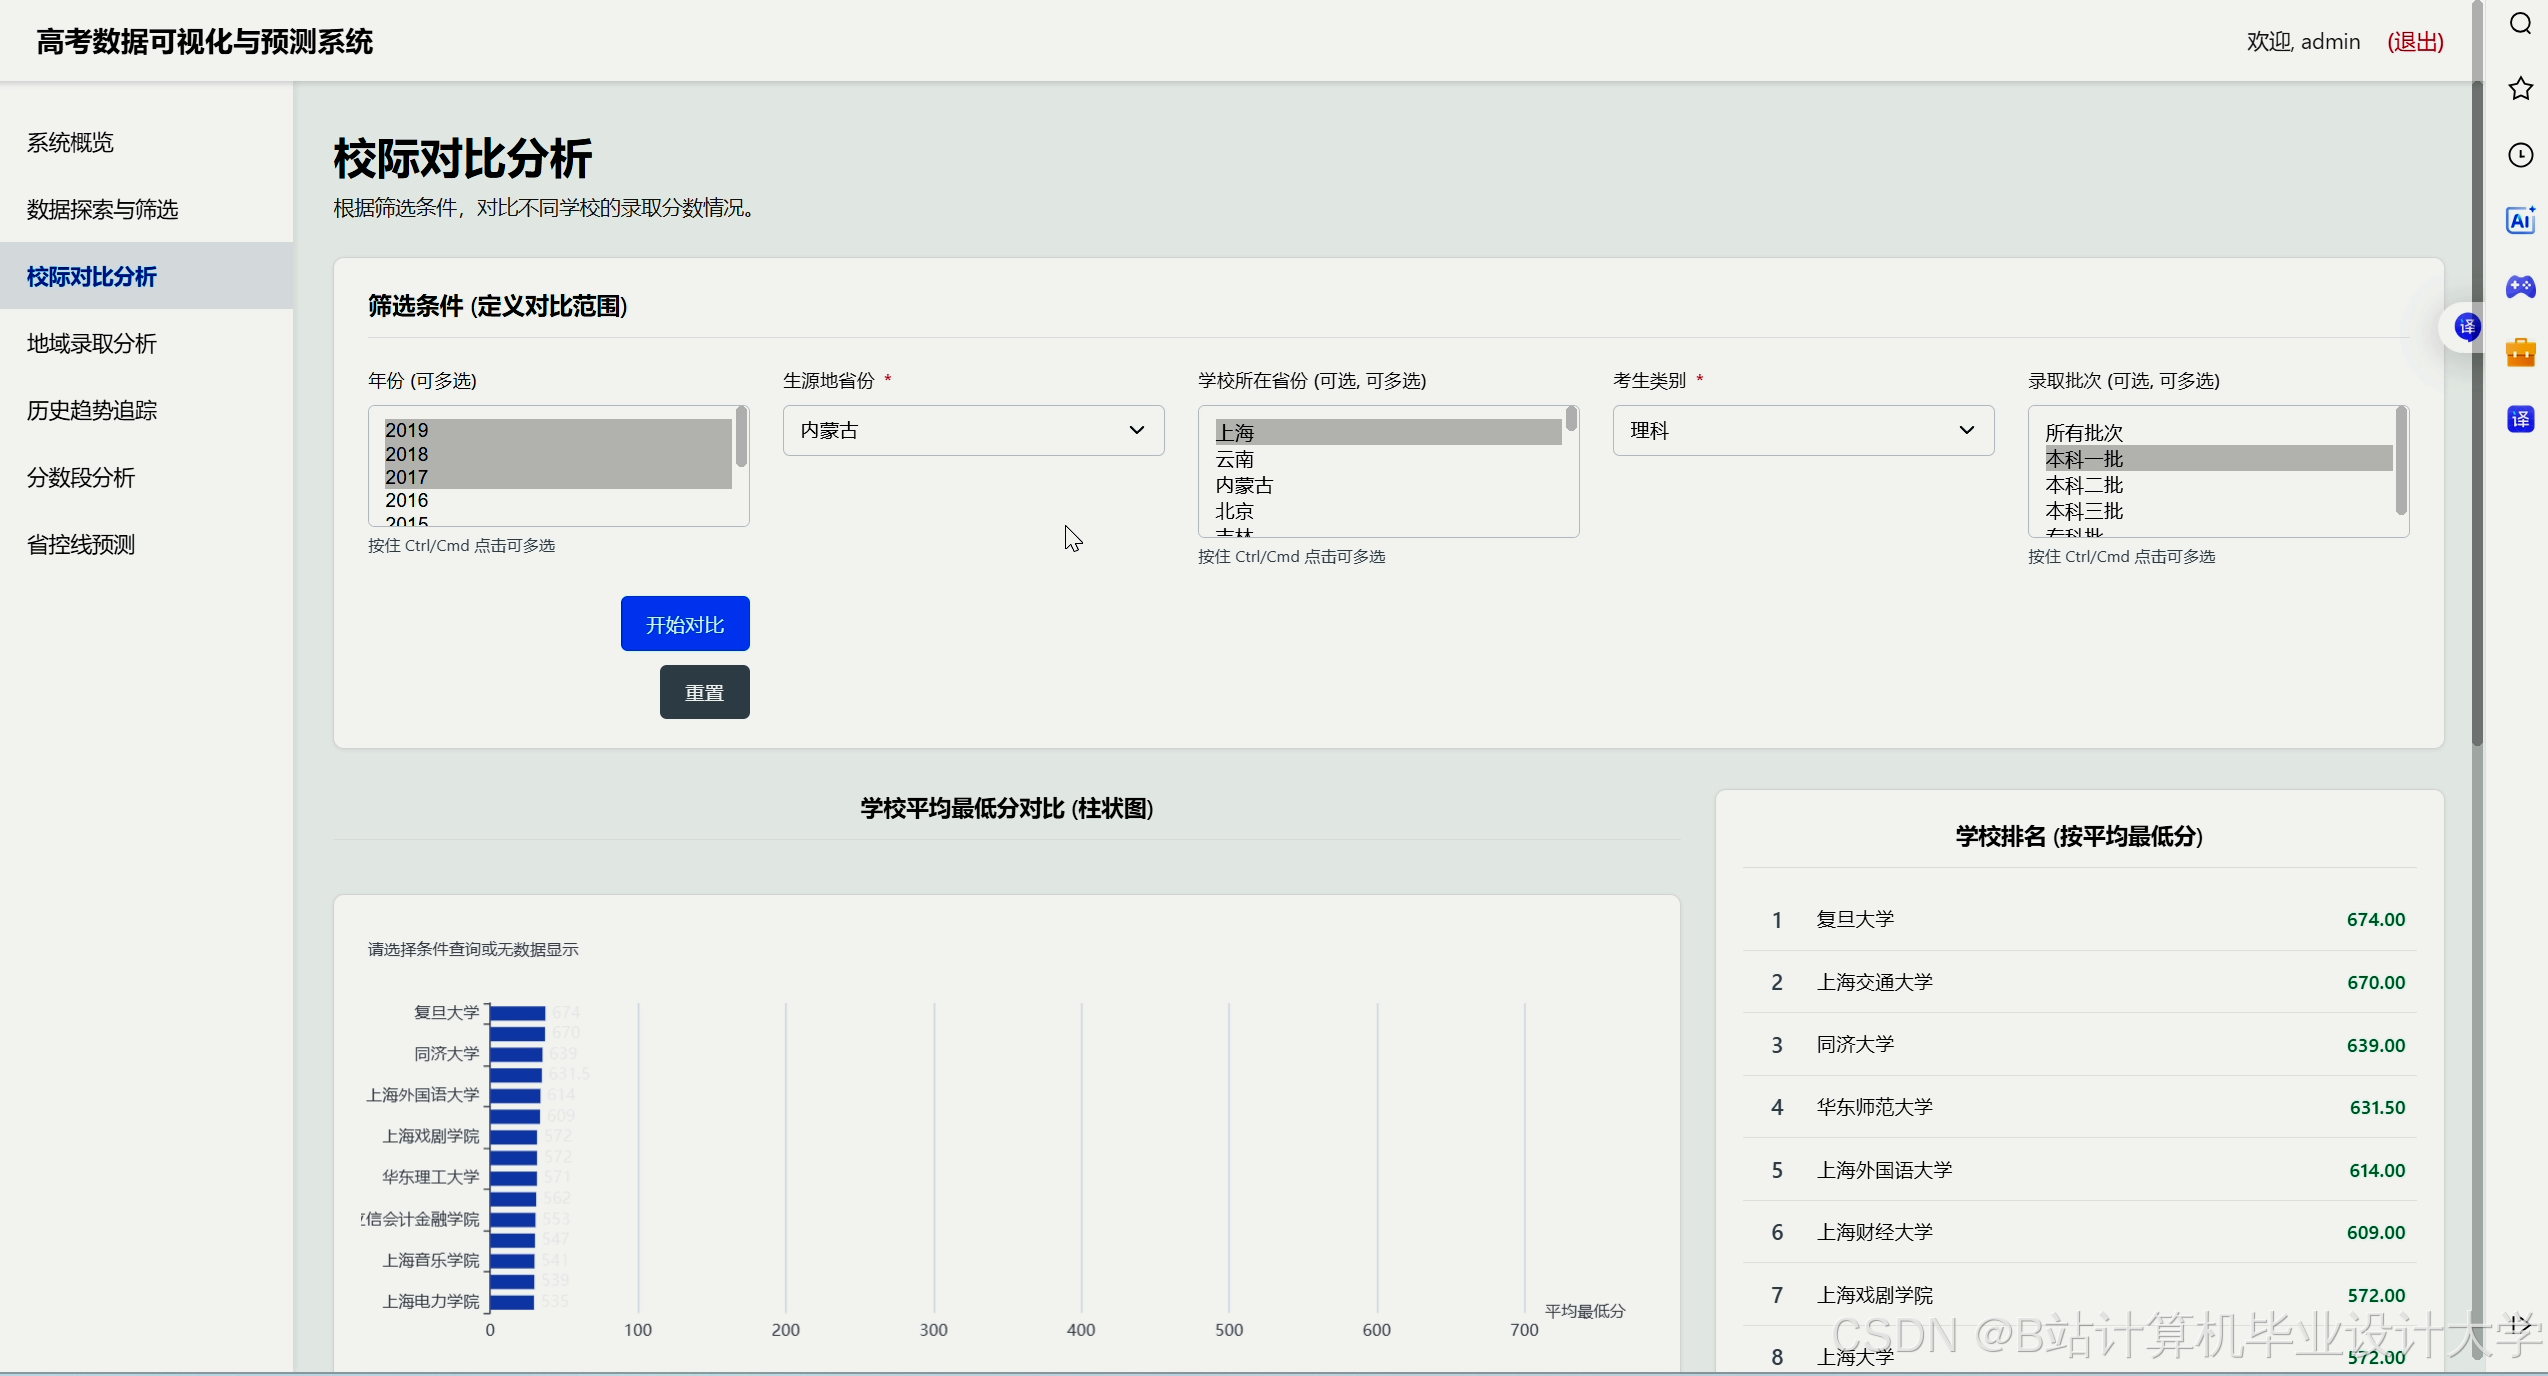Viewport: 2548px width, 1376px height.
Task: Go to 地域录取分析 in the sidebar
Action: 92,343
